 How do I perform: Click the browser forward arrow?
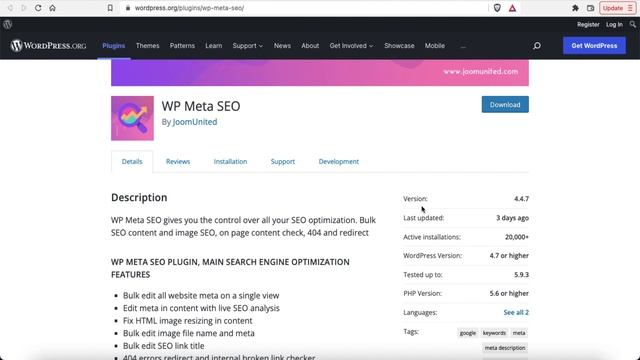[x=24, y=8]
